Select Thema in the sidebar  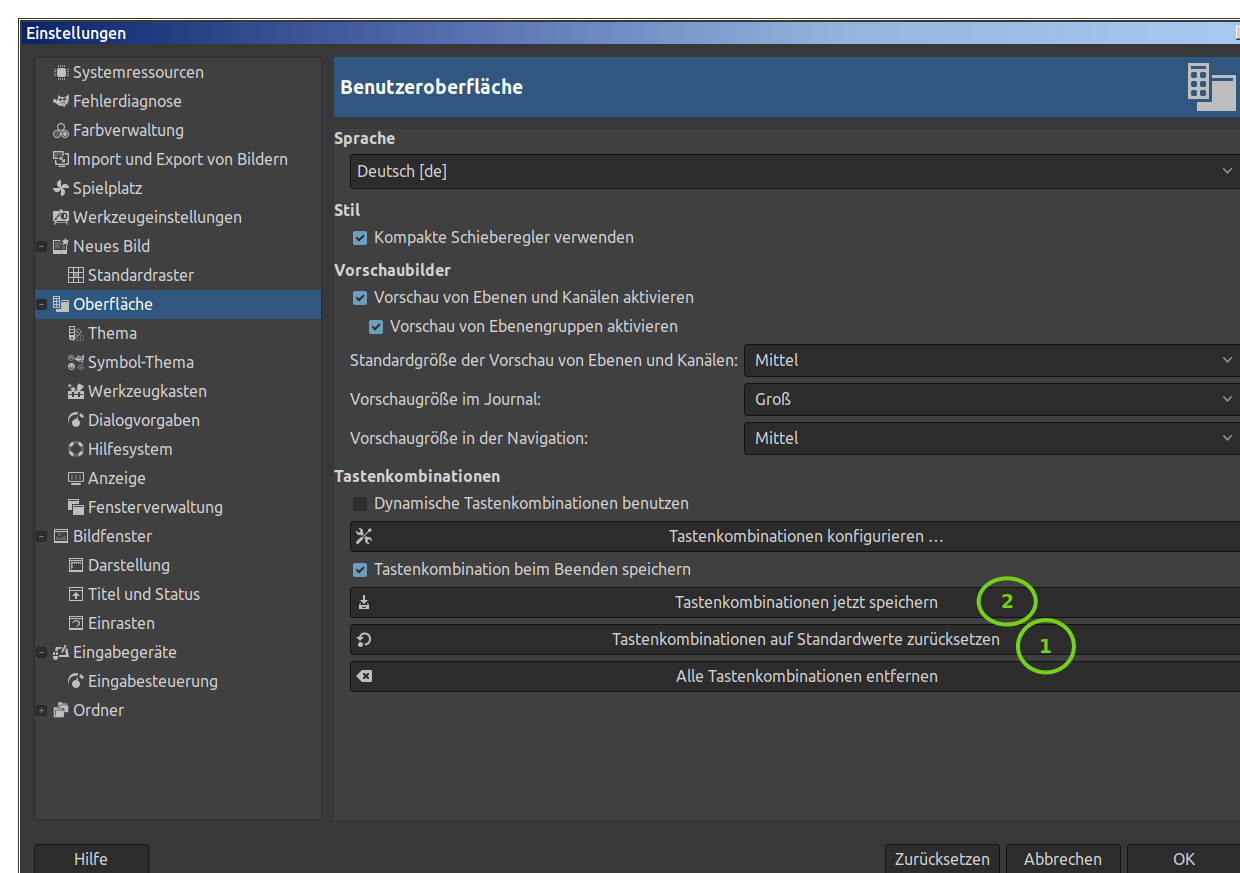pyautogui.click(x=112, y=334)
